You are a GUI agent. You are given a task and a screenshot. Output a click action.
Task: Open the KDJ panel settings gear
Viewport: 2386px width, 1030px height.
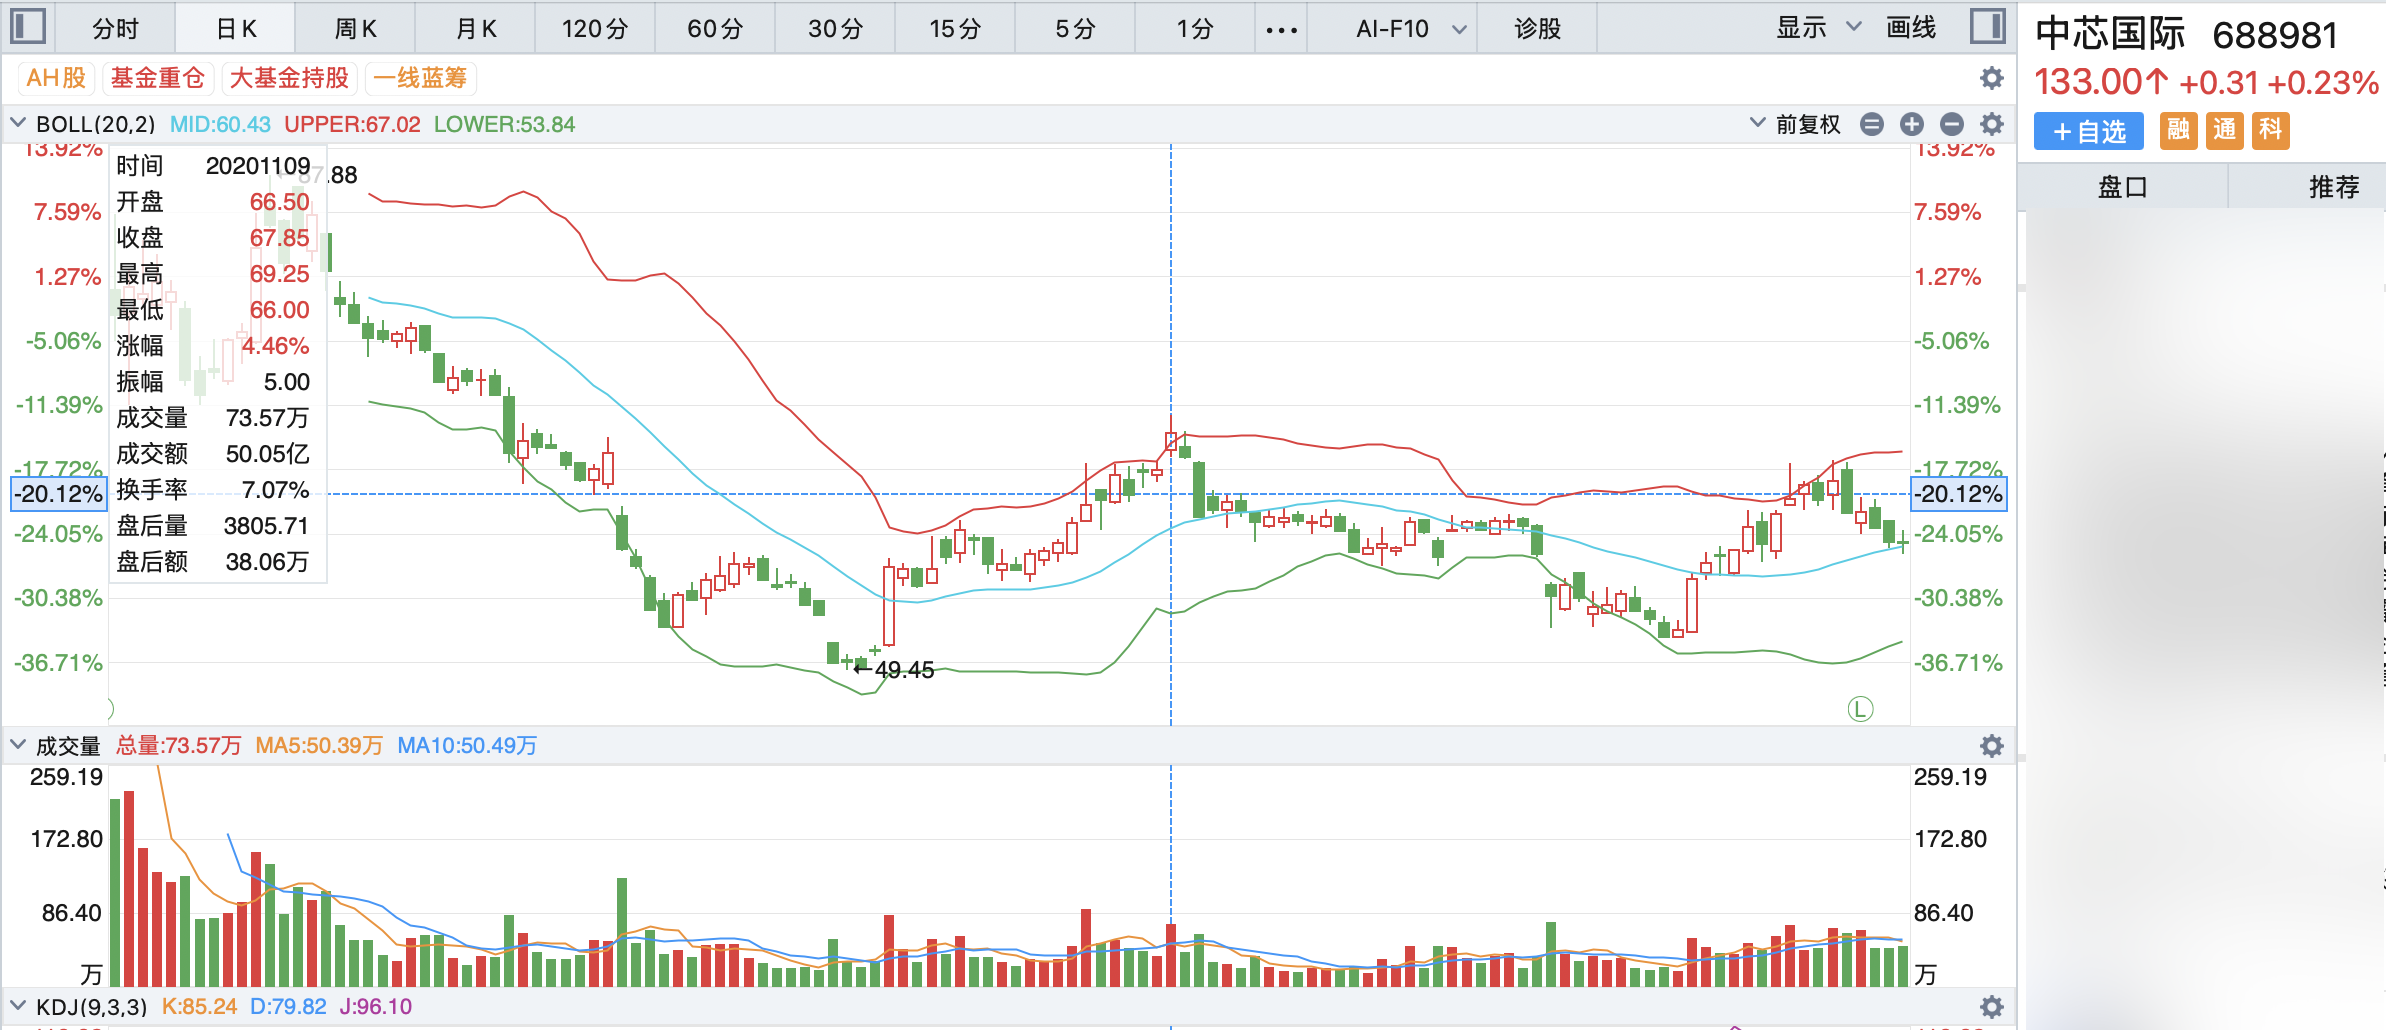click(1991, 1007)
